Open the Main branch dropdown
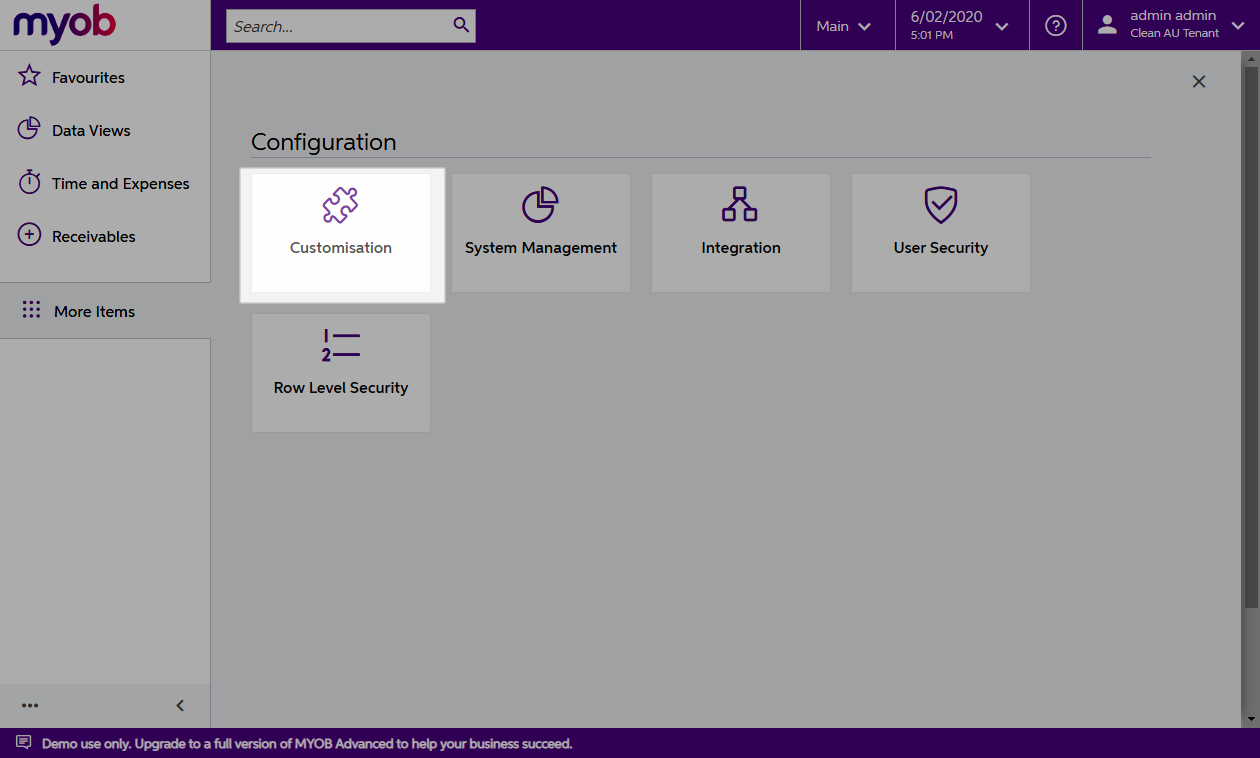 tap(846, 26)
